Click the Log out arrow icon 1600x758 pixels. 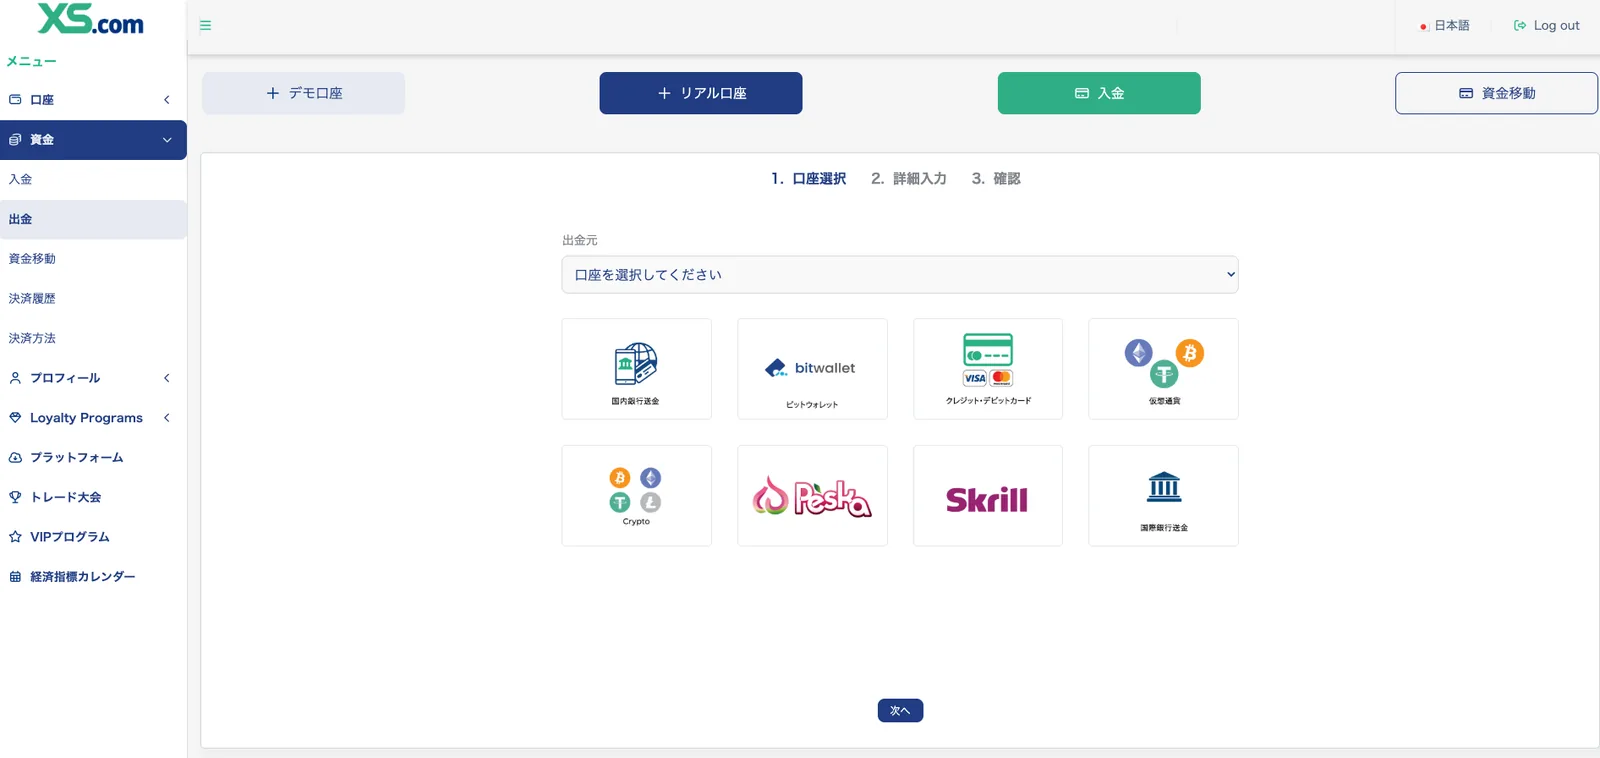[x=1520, y=26]
